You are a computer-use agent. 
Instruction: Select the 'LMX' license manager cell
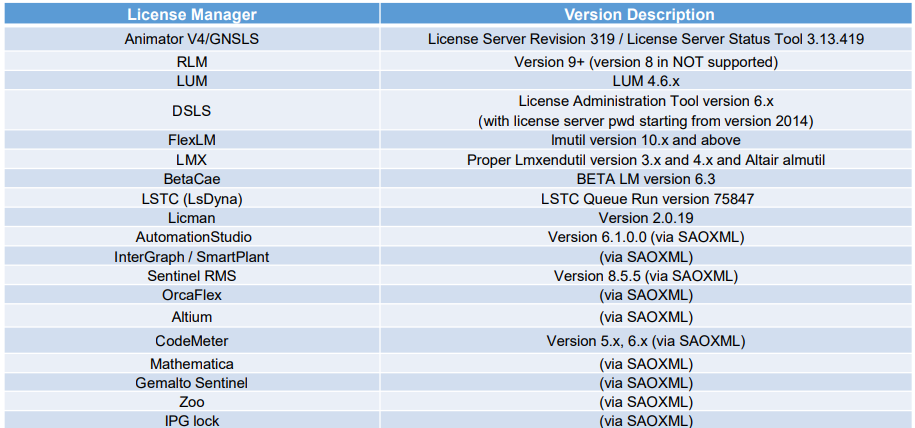(x=192, y=160)
